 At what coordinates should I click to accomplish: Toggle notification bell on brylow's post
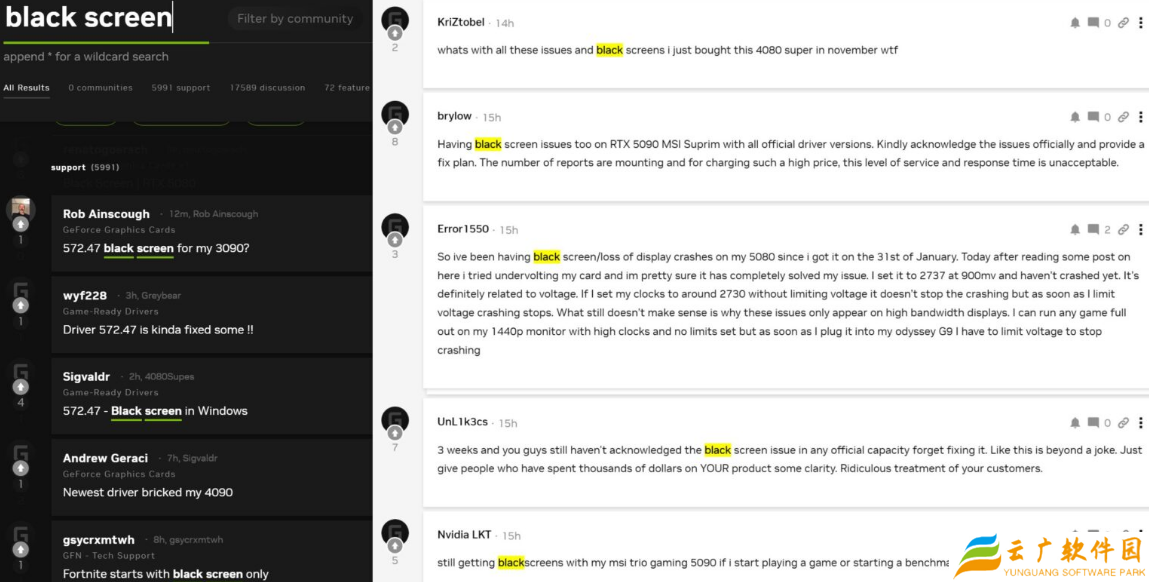(x=1075, y=117)
